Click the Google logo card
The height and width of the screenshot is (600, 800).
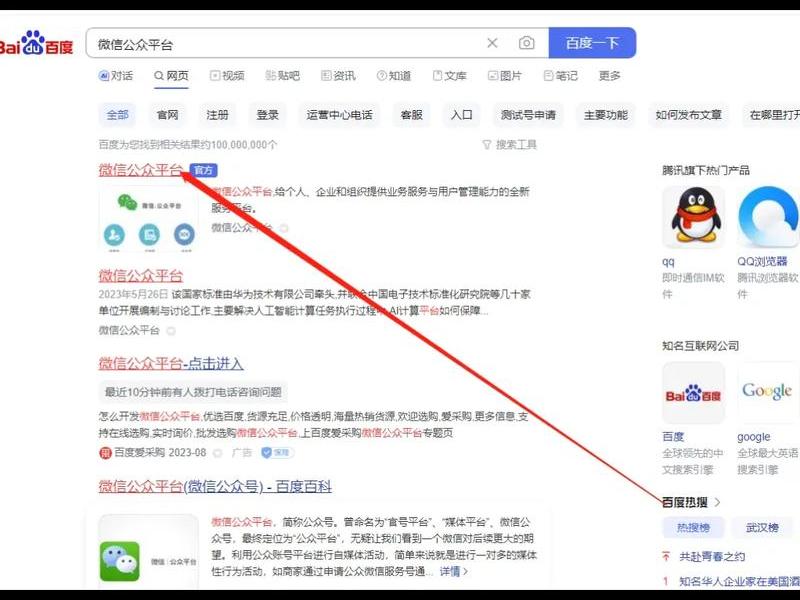point(768,393)
